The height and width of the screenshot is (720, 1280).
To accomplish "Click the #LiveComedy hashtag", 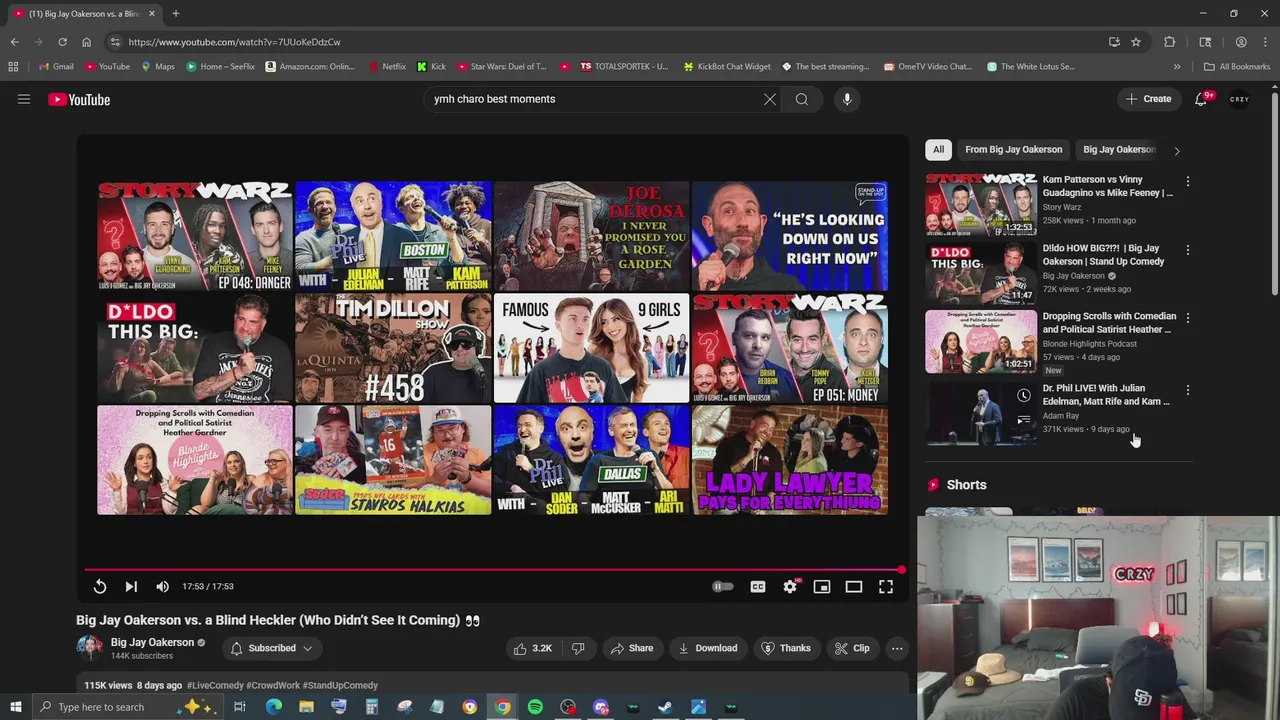I will pyautogui.click(x=215, y=685).
